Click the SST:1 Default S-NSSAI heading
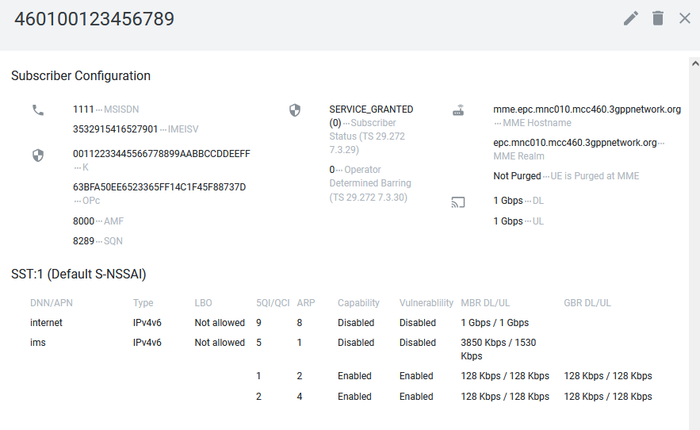The height and width of the screenshot is (430, 700). (79, 274)
